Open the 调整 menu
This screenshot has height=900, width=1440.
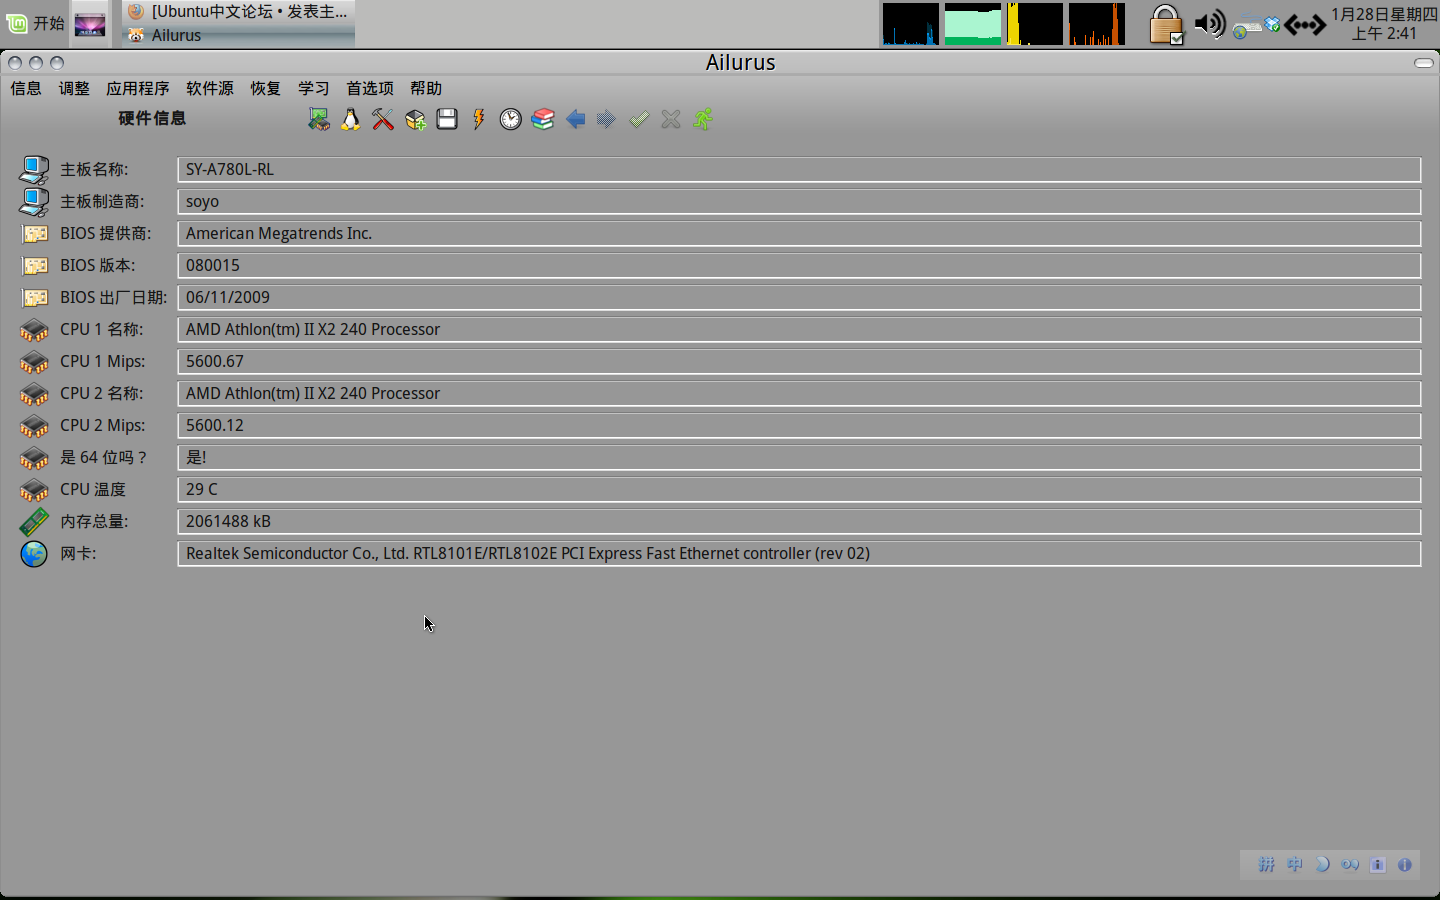(74, 88)
